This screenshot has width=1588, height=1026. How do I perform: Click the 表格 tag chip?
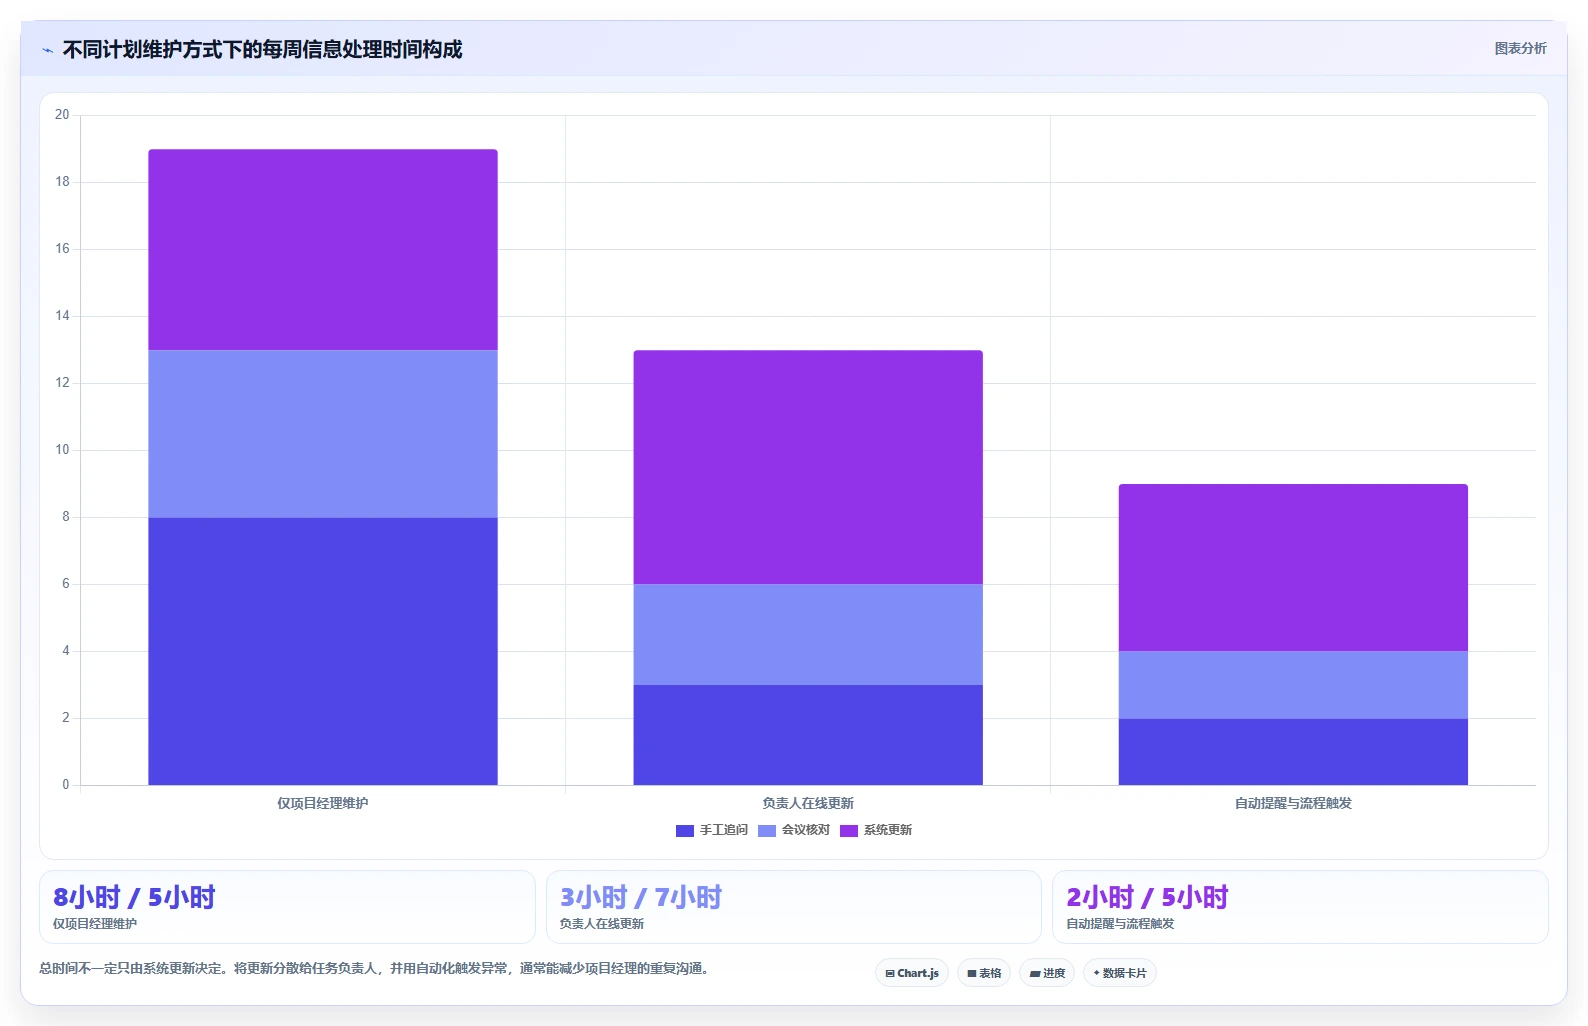point(984,973)
